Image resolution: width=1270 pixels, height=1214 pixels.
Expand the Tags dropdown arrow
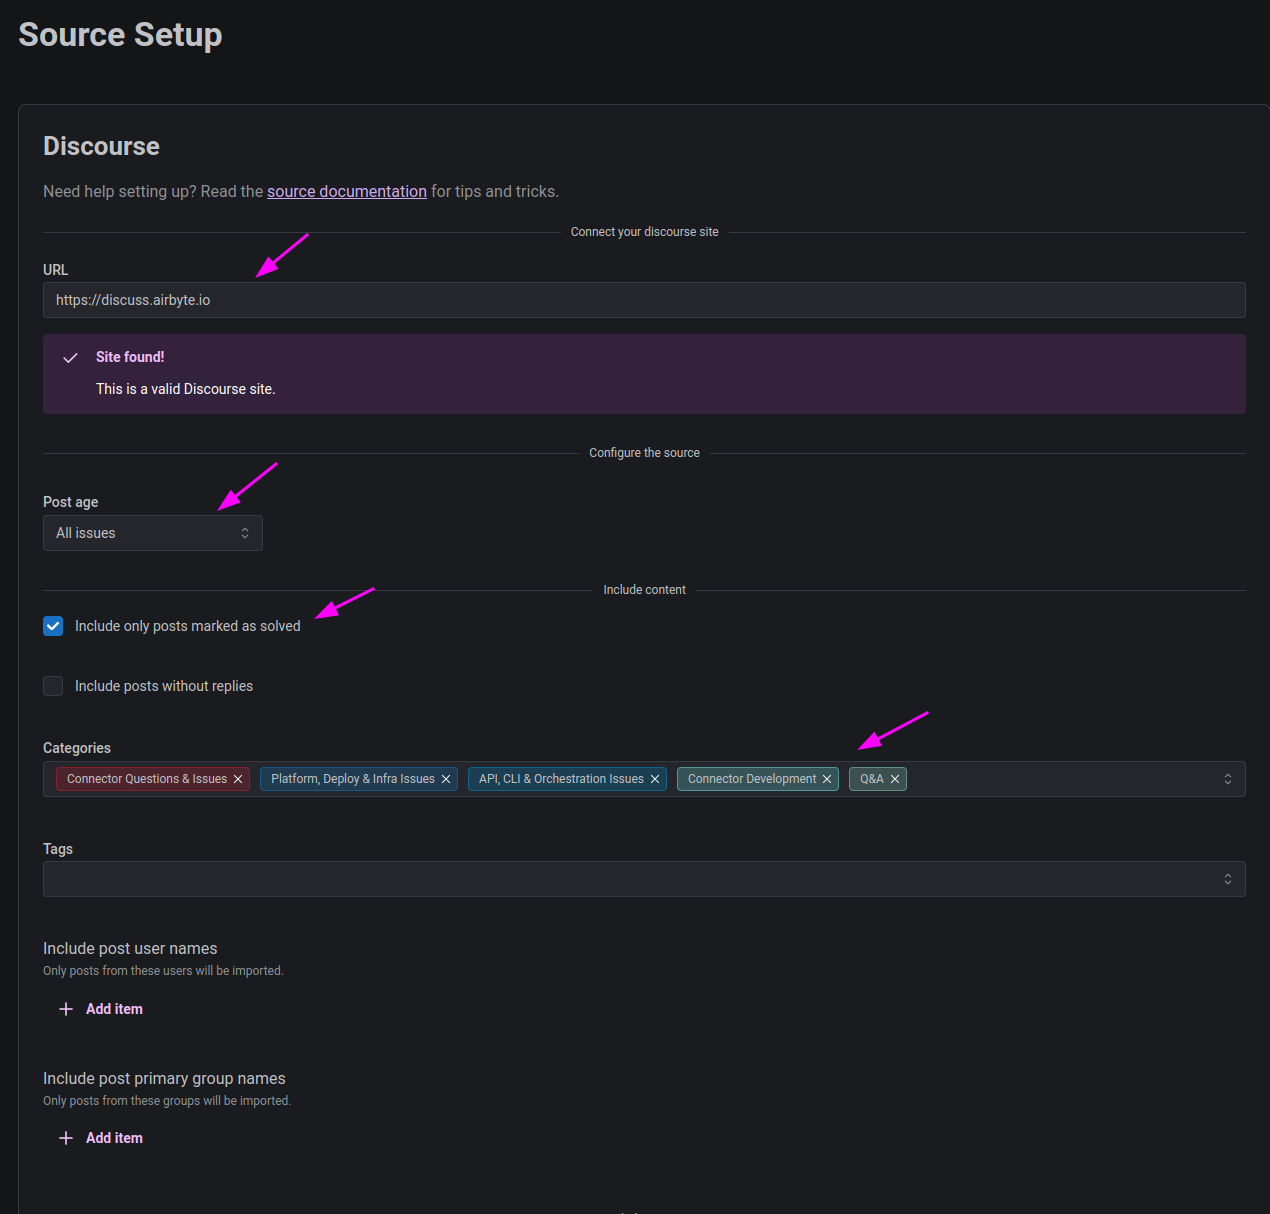1228,879
